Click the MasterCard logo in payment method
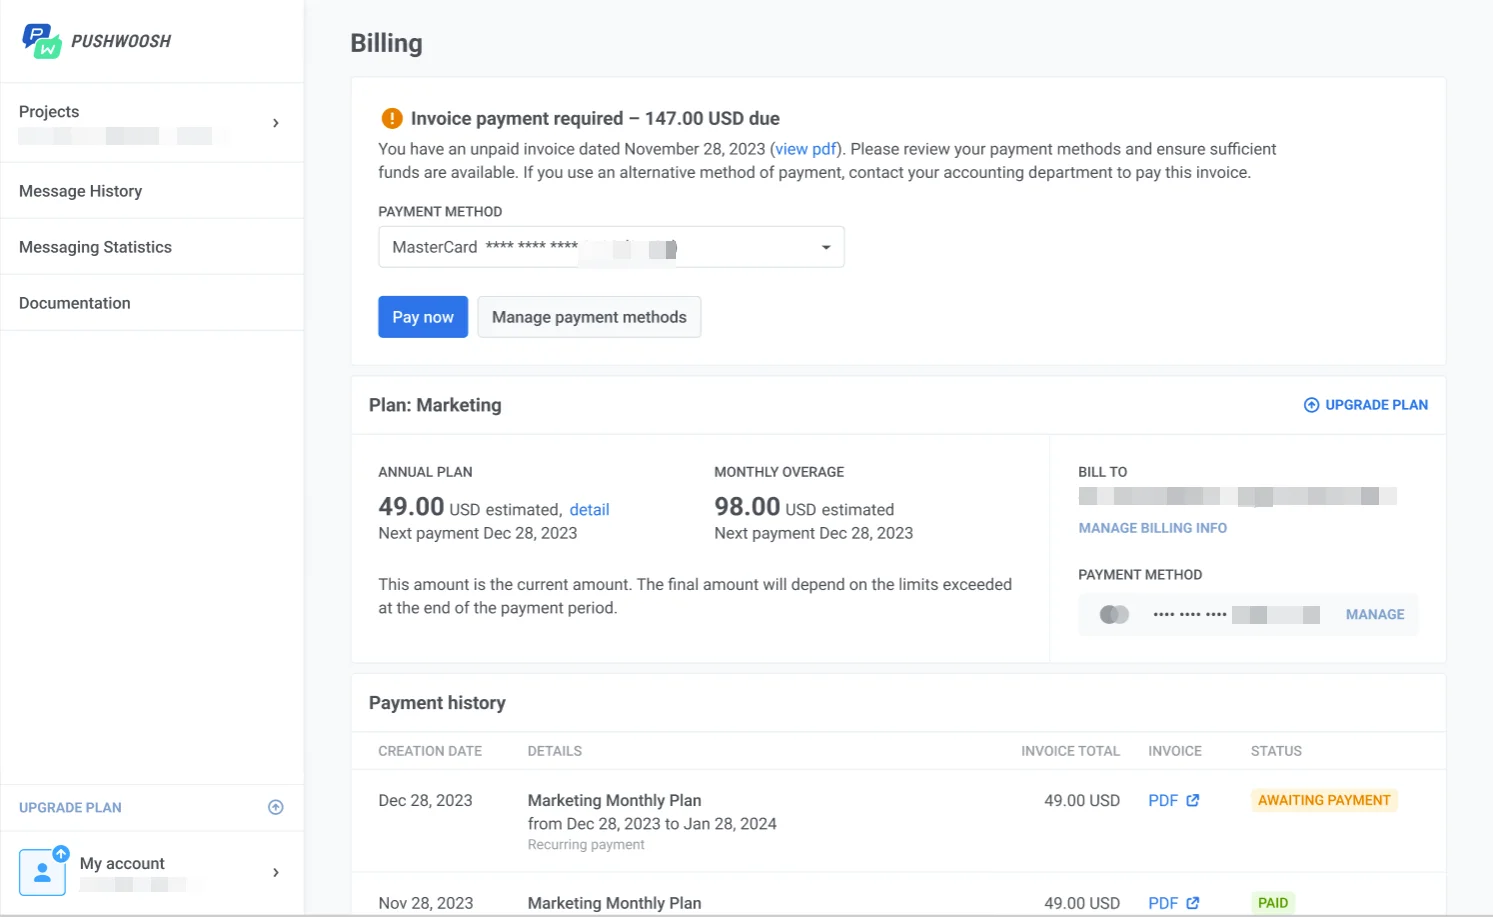The image size is (1493, 917). (1114, 614)
